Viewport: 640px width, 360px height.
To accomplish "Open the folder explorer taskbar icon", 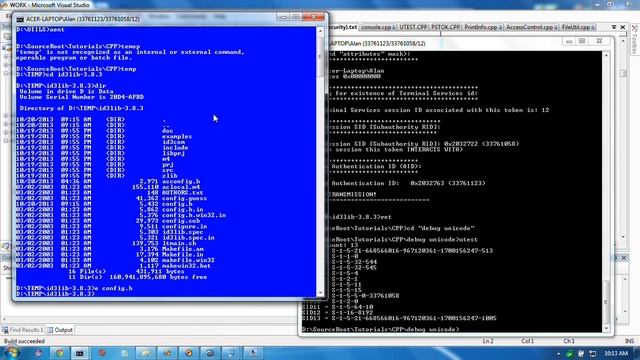I will tap(145, 353).
